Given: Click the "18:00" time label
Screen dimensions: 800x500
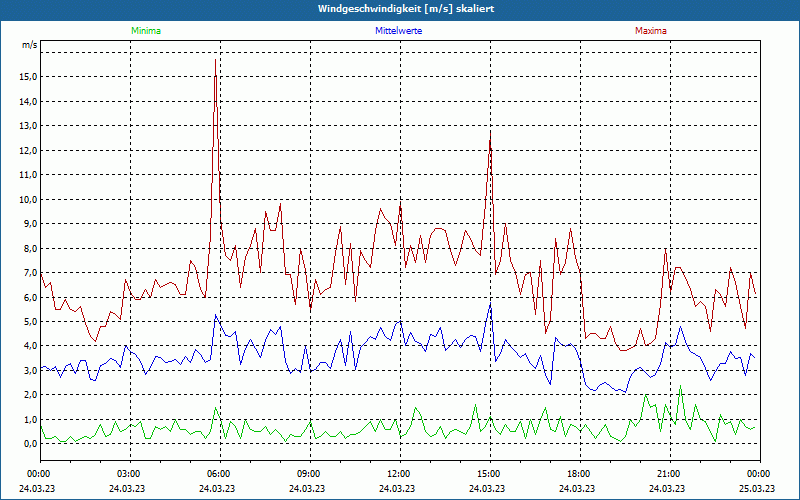Looking at the screenshot, I should [x=577, y=474].
